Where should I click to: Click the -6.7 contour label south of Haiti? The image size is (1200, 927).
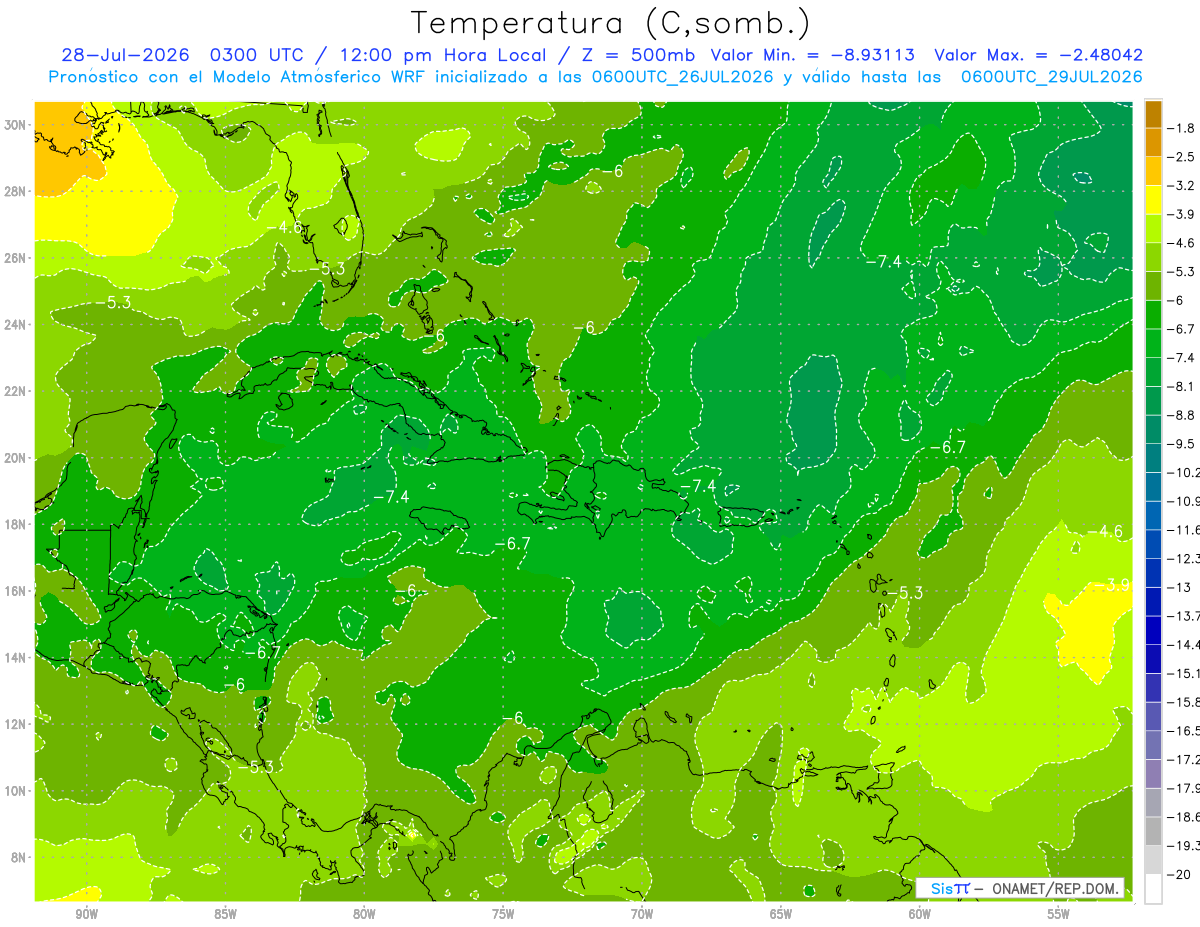[x=512, y=543]
